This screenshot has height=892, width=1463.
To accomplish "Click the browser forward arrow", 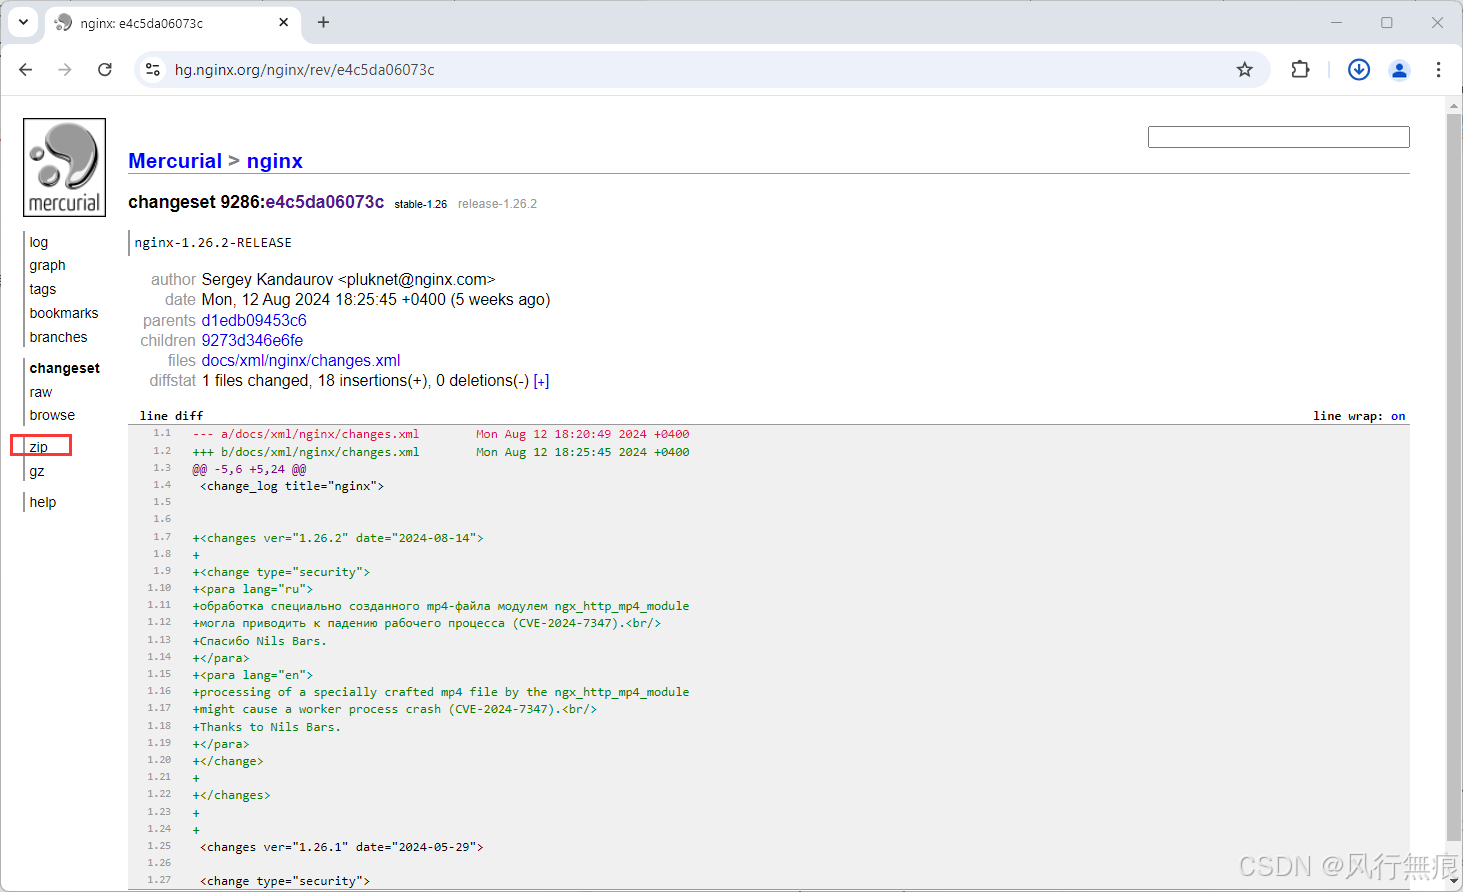I will pyautogui.click(x=65, y=69).
